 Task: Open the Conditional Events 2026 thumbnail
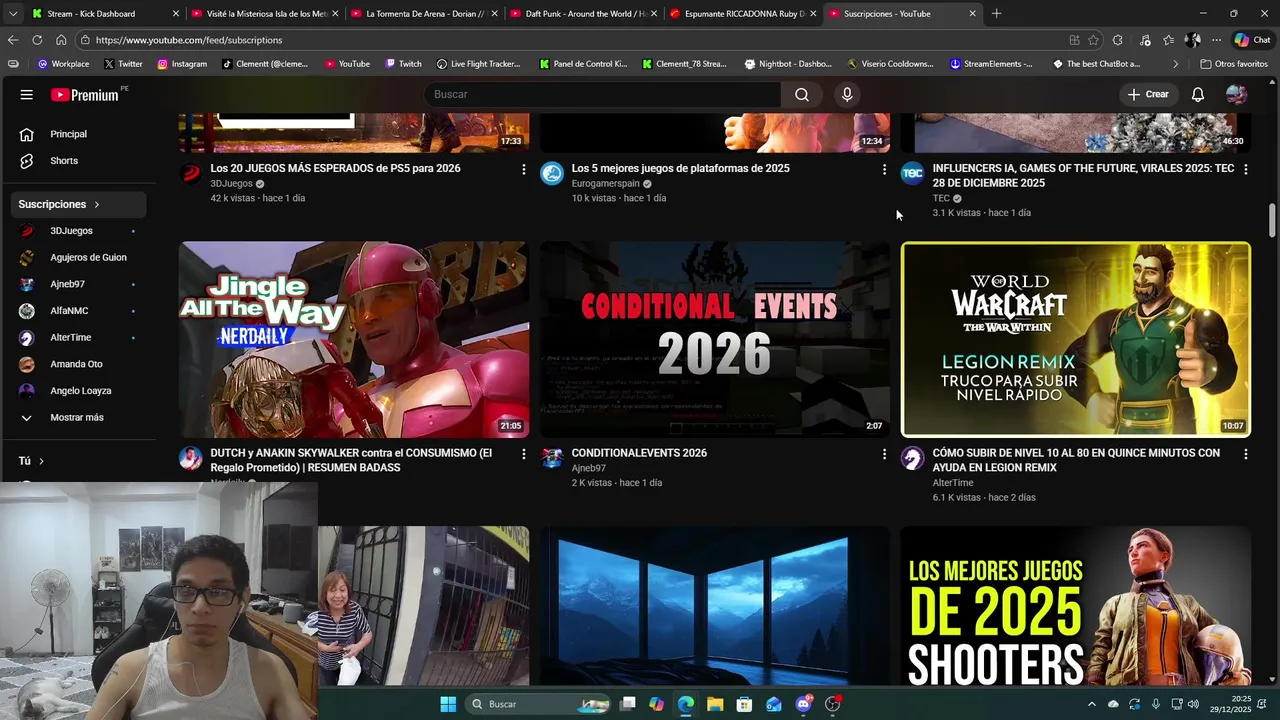[x=715, y=339]
